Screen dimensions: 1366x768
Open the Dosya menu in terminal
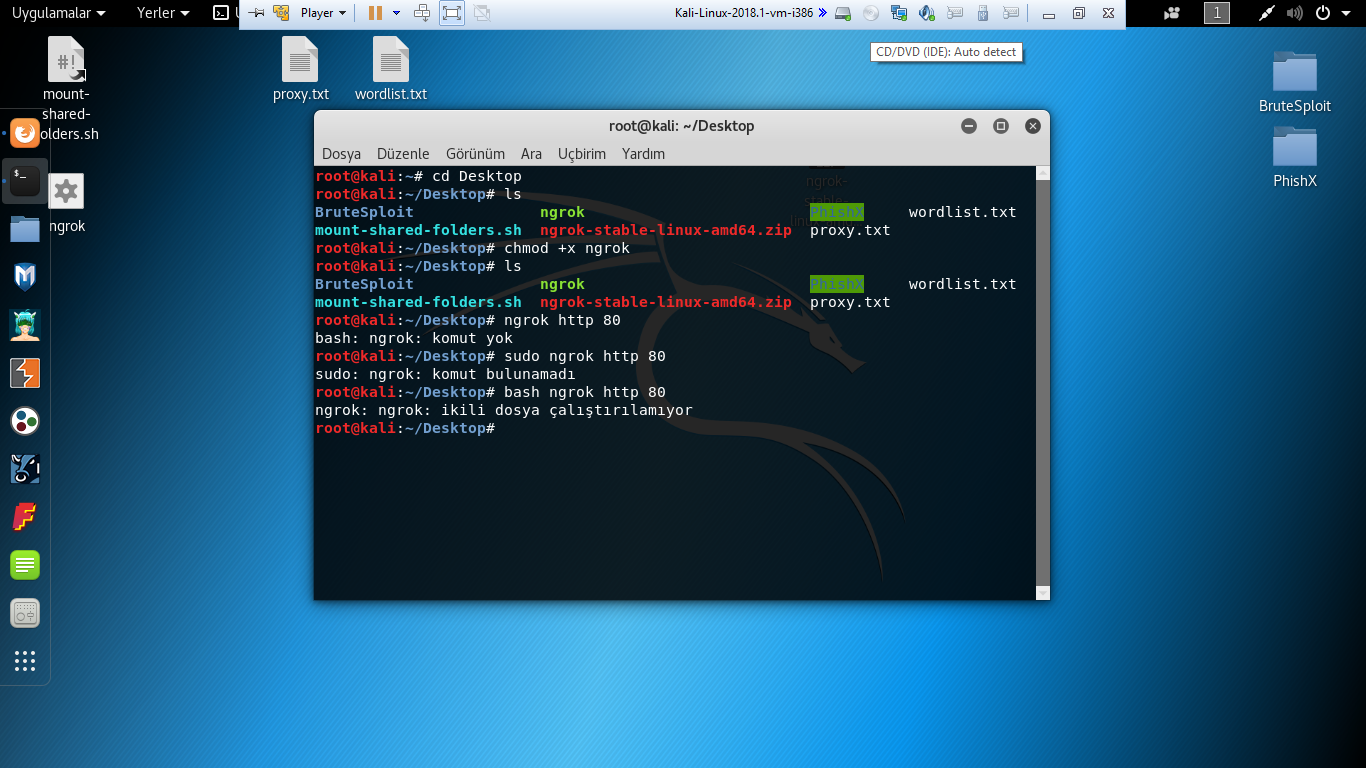[341, 154]
